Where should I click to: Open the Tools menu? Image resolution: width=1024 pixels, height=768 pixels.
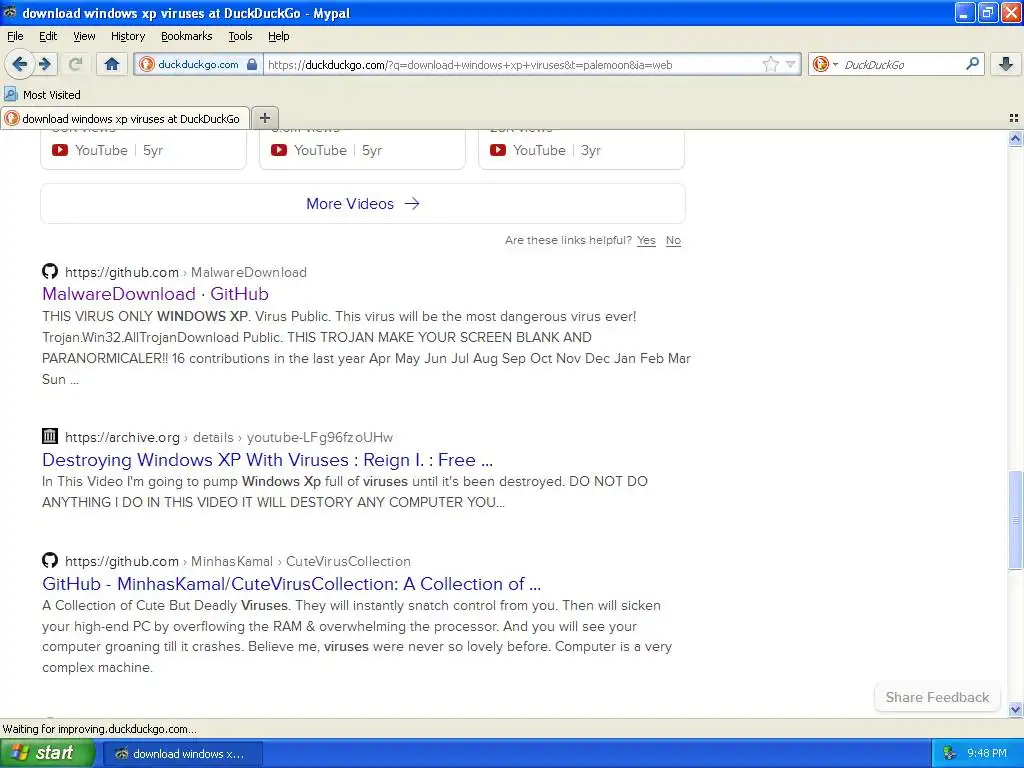(x=240, y=36)
